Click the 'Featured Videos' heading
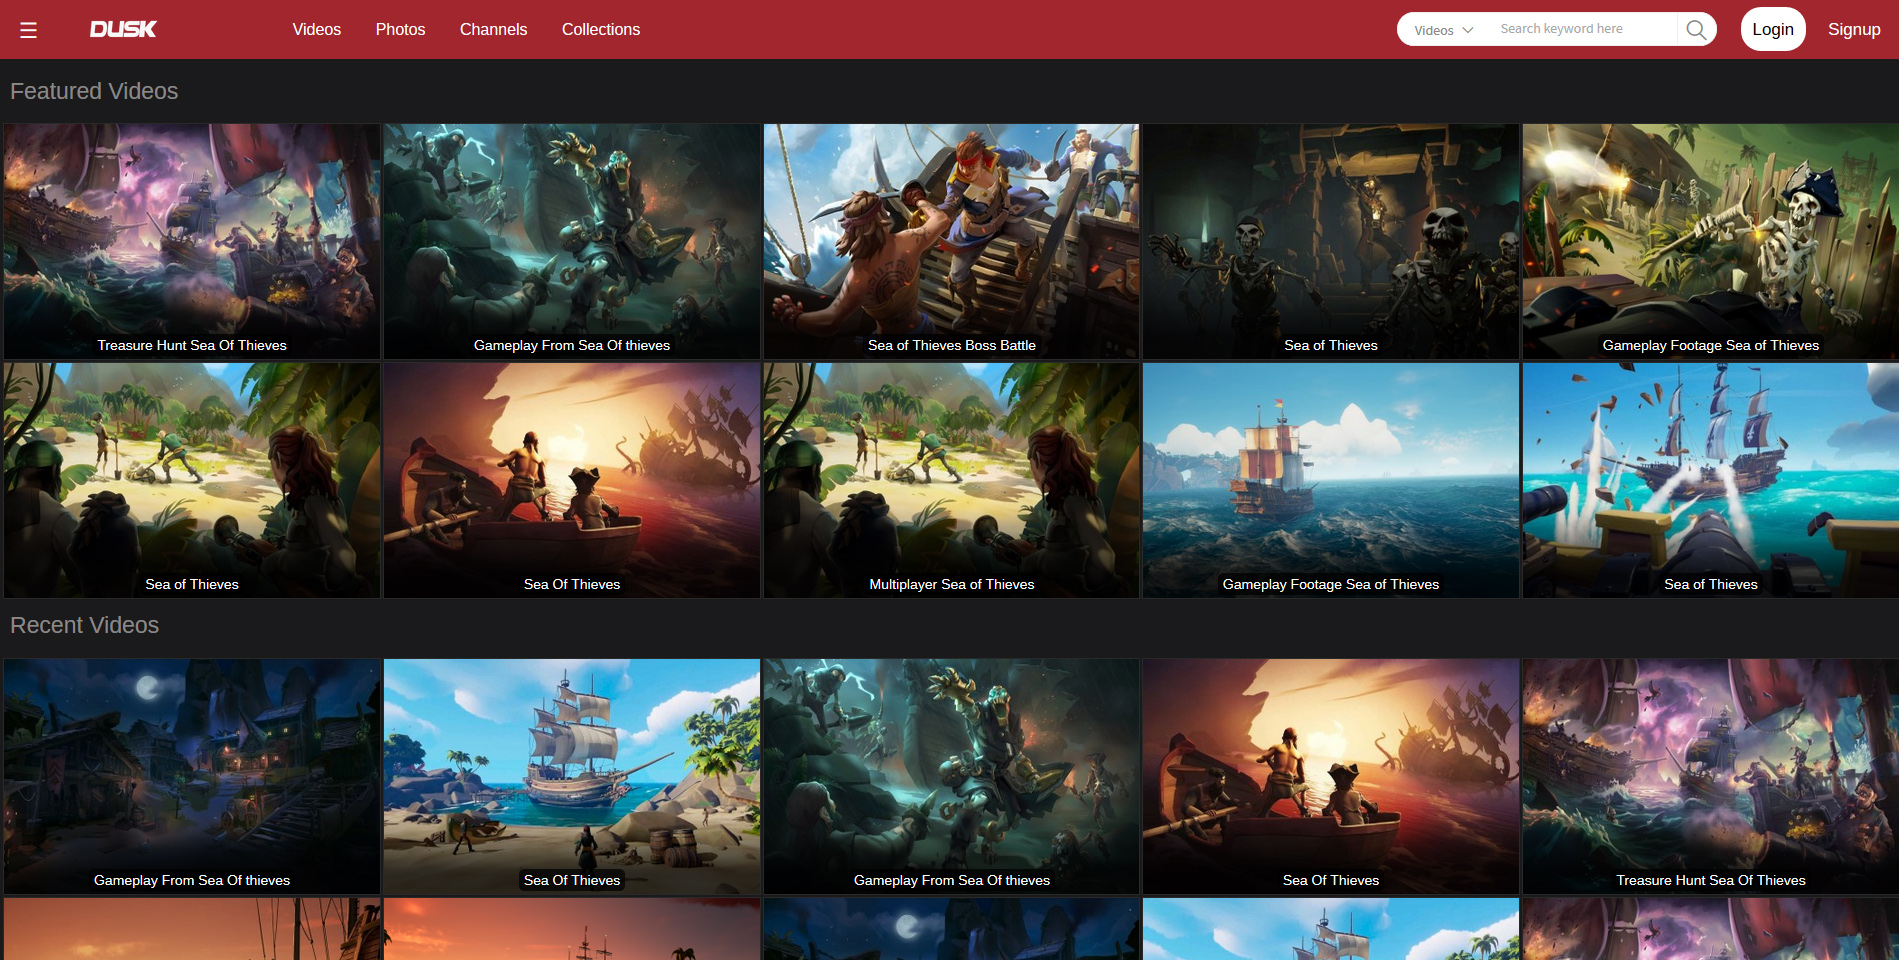 point(94,91)
